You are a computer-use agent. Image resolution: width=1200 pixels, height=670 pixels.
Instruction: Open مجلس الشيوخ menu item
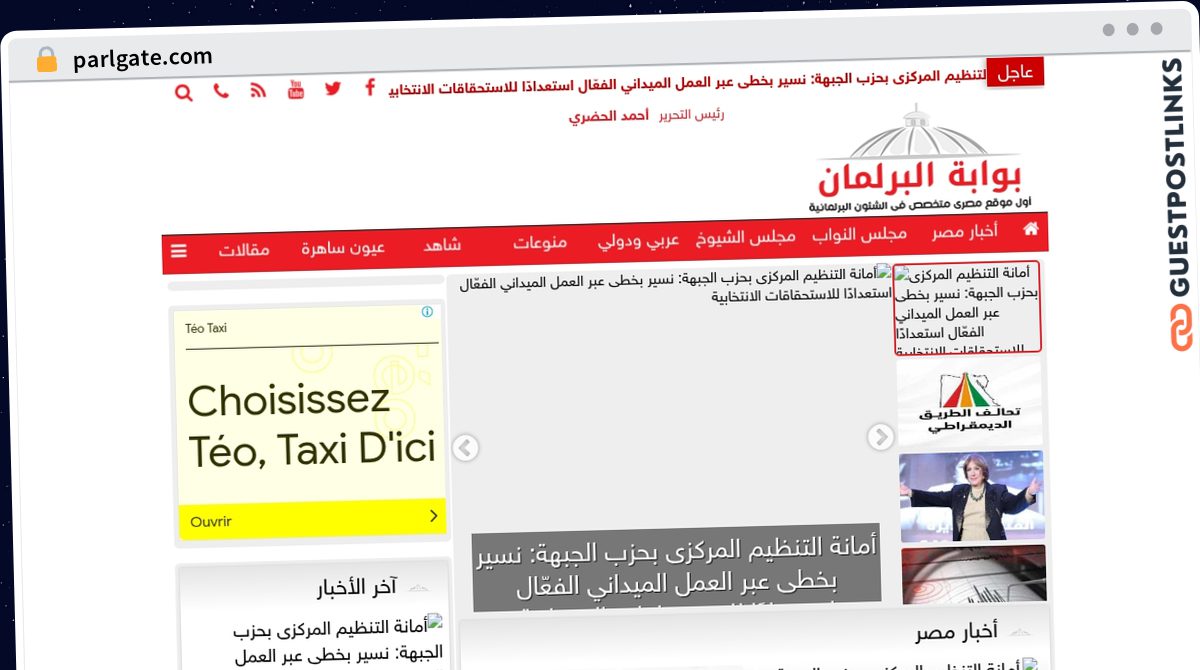746,238
